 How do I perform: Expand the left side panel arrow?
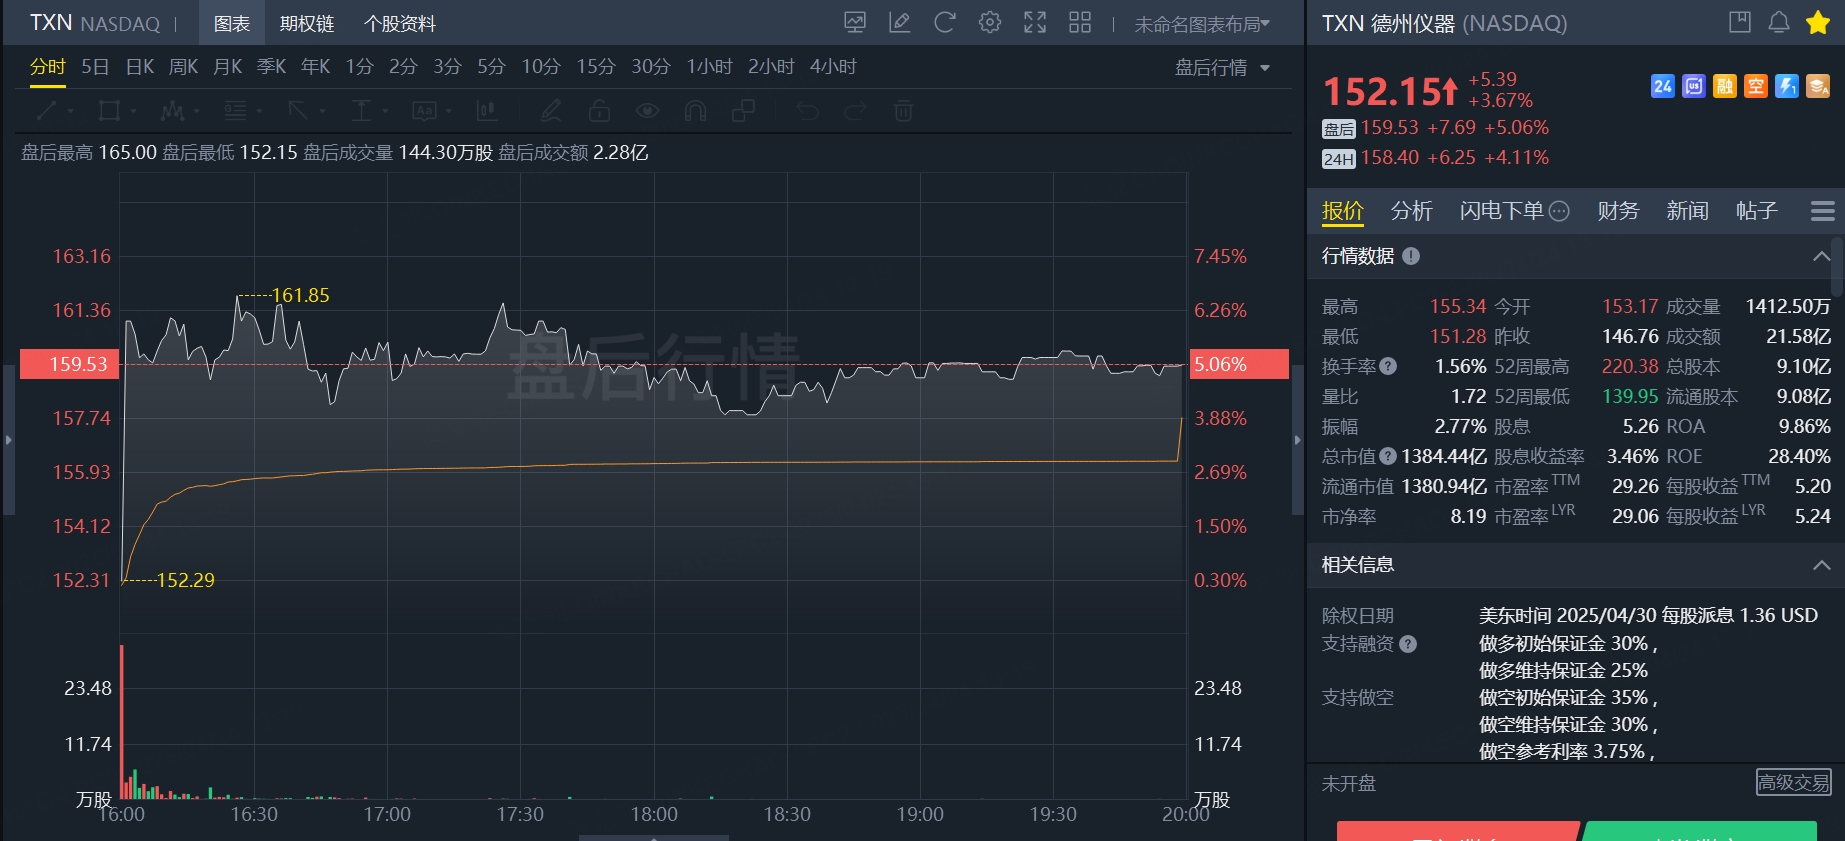click(x=8, y=440)
